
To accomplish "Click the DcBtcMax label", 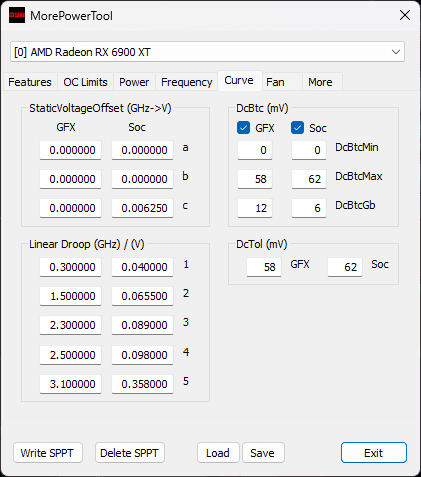I will pyautogui.click(x=359, y=176).
